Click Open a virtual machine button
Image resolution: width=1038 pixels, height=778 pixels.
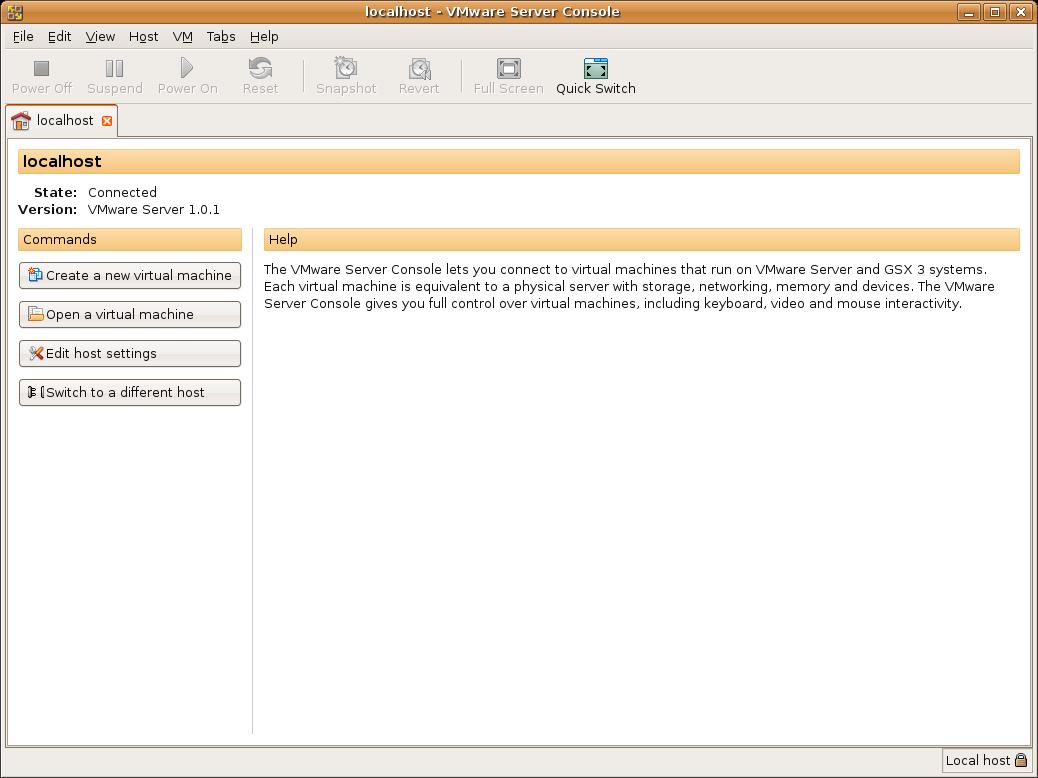click(130, 315)
